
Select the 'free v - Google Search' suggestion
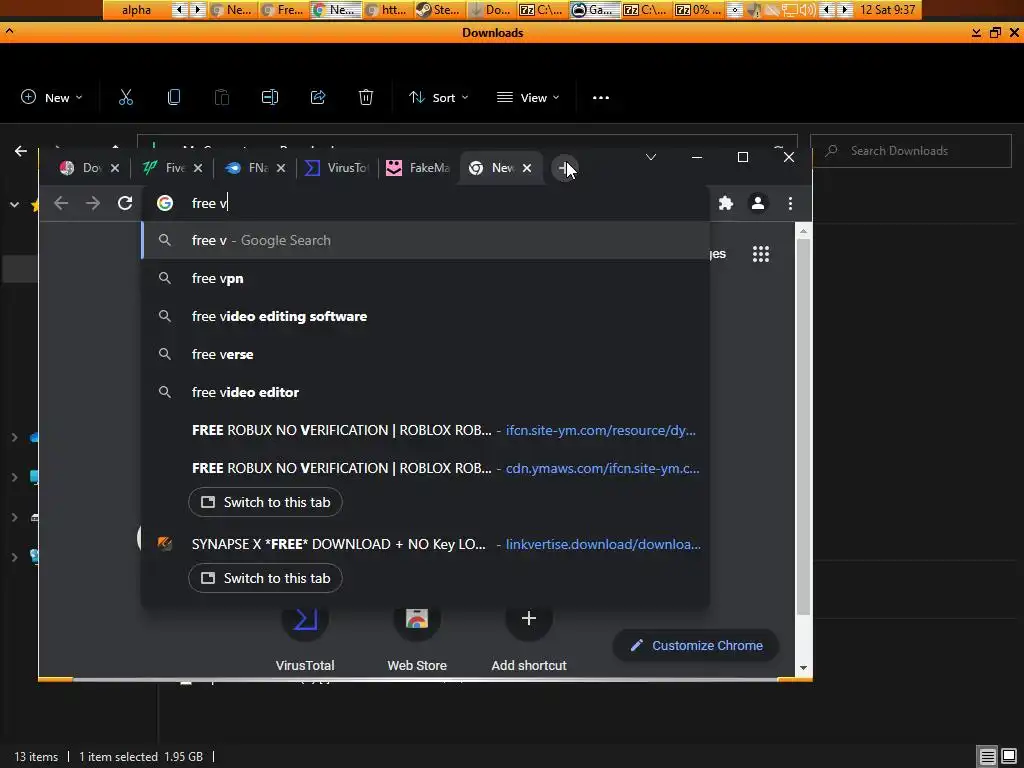point(425,240)
